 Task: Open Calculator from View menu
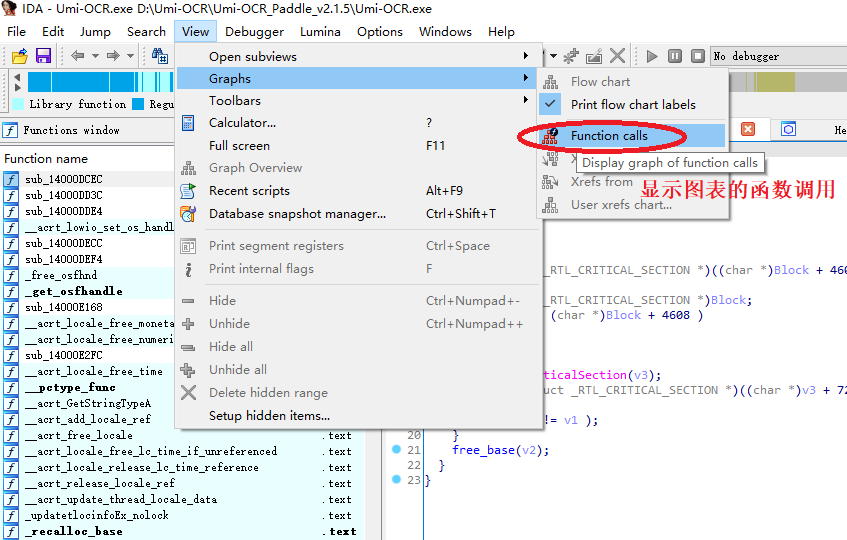(359, 123)
